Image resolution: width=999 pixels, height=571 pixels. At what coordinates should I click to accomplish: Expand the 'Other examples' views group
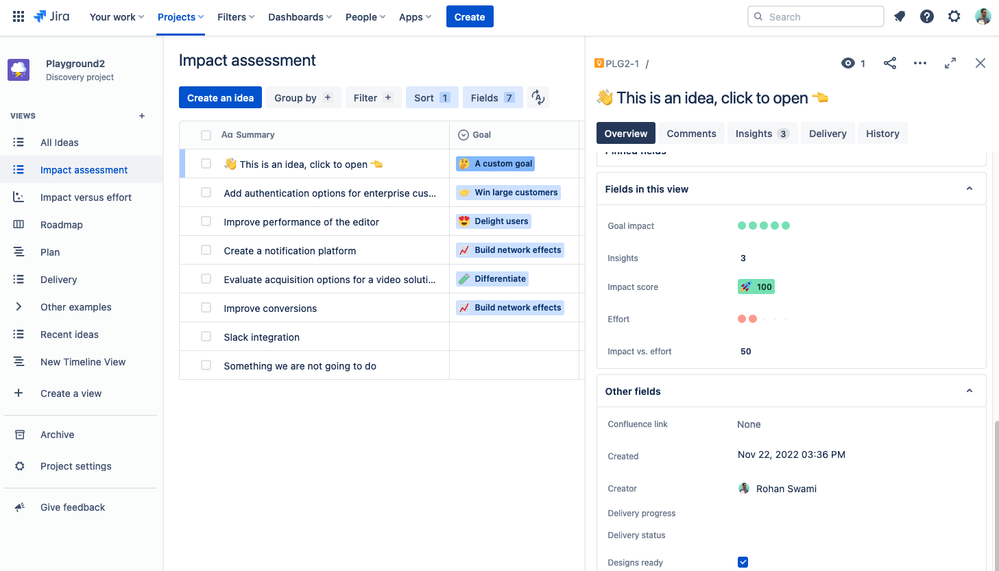coord(18,307)
